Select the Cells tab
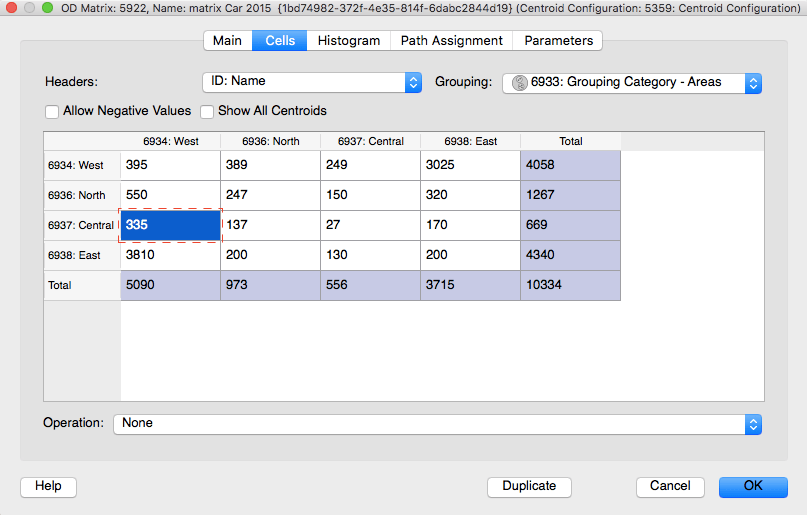807x515 pixels. (x=280, y=41)
